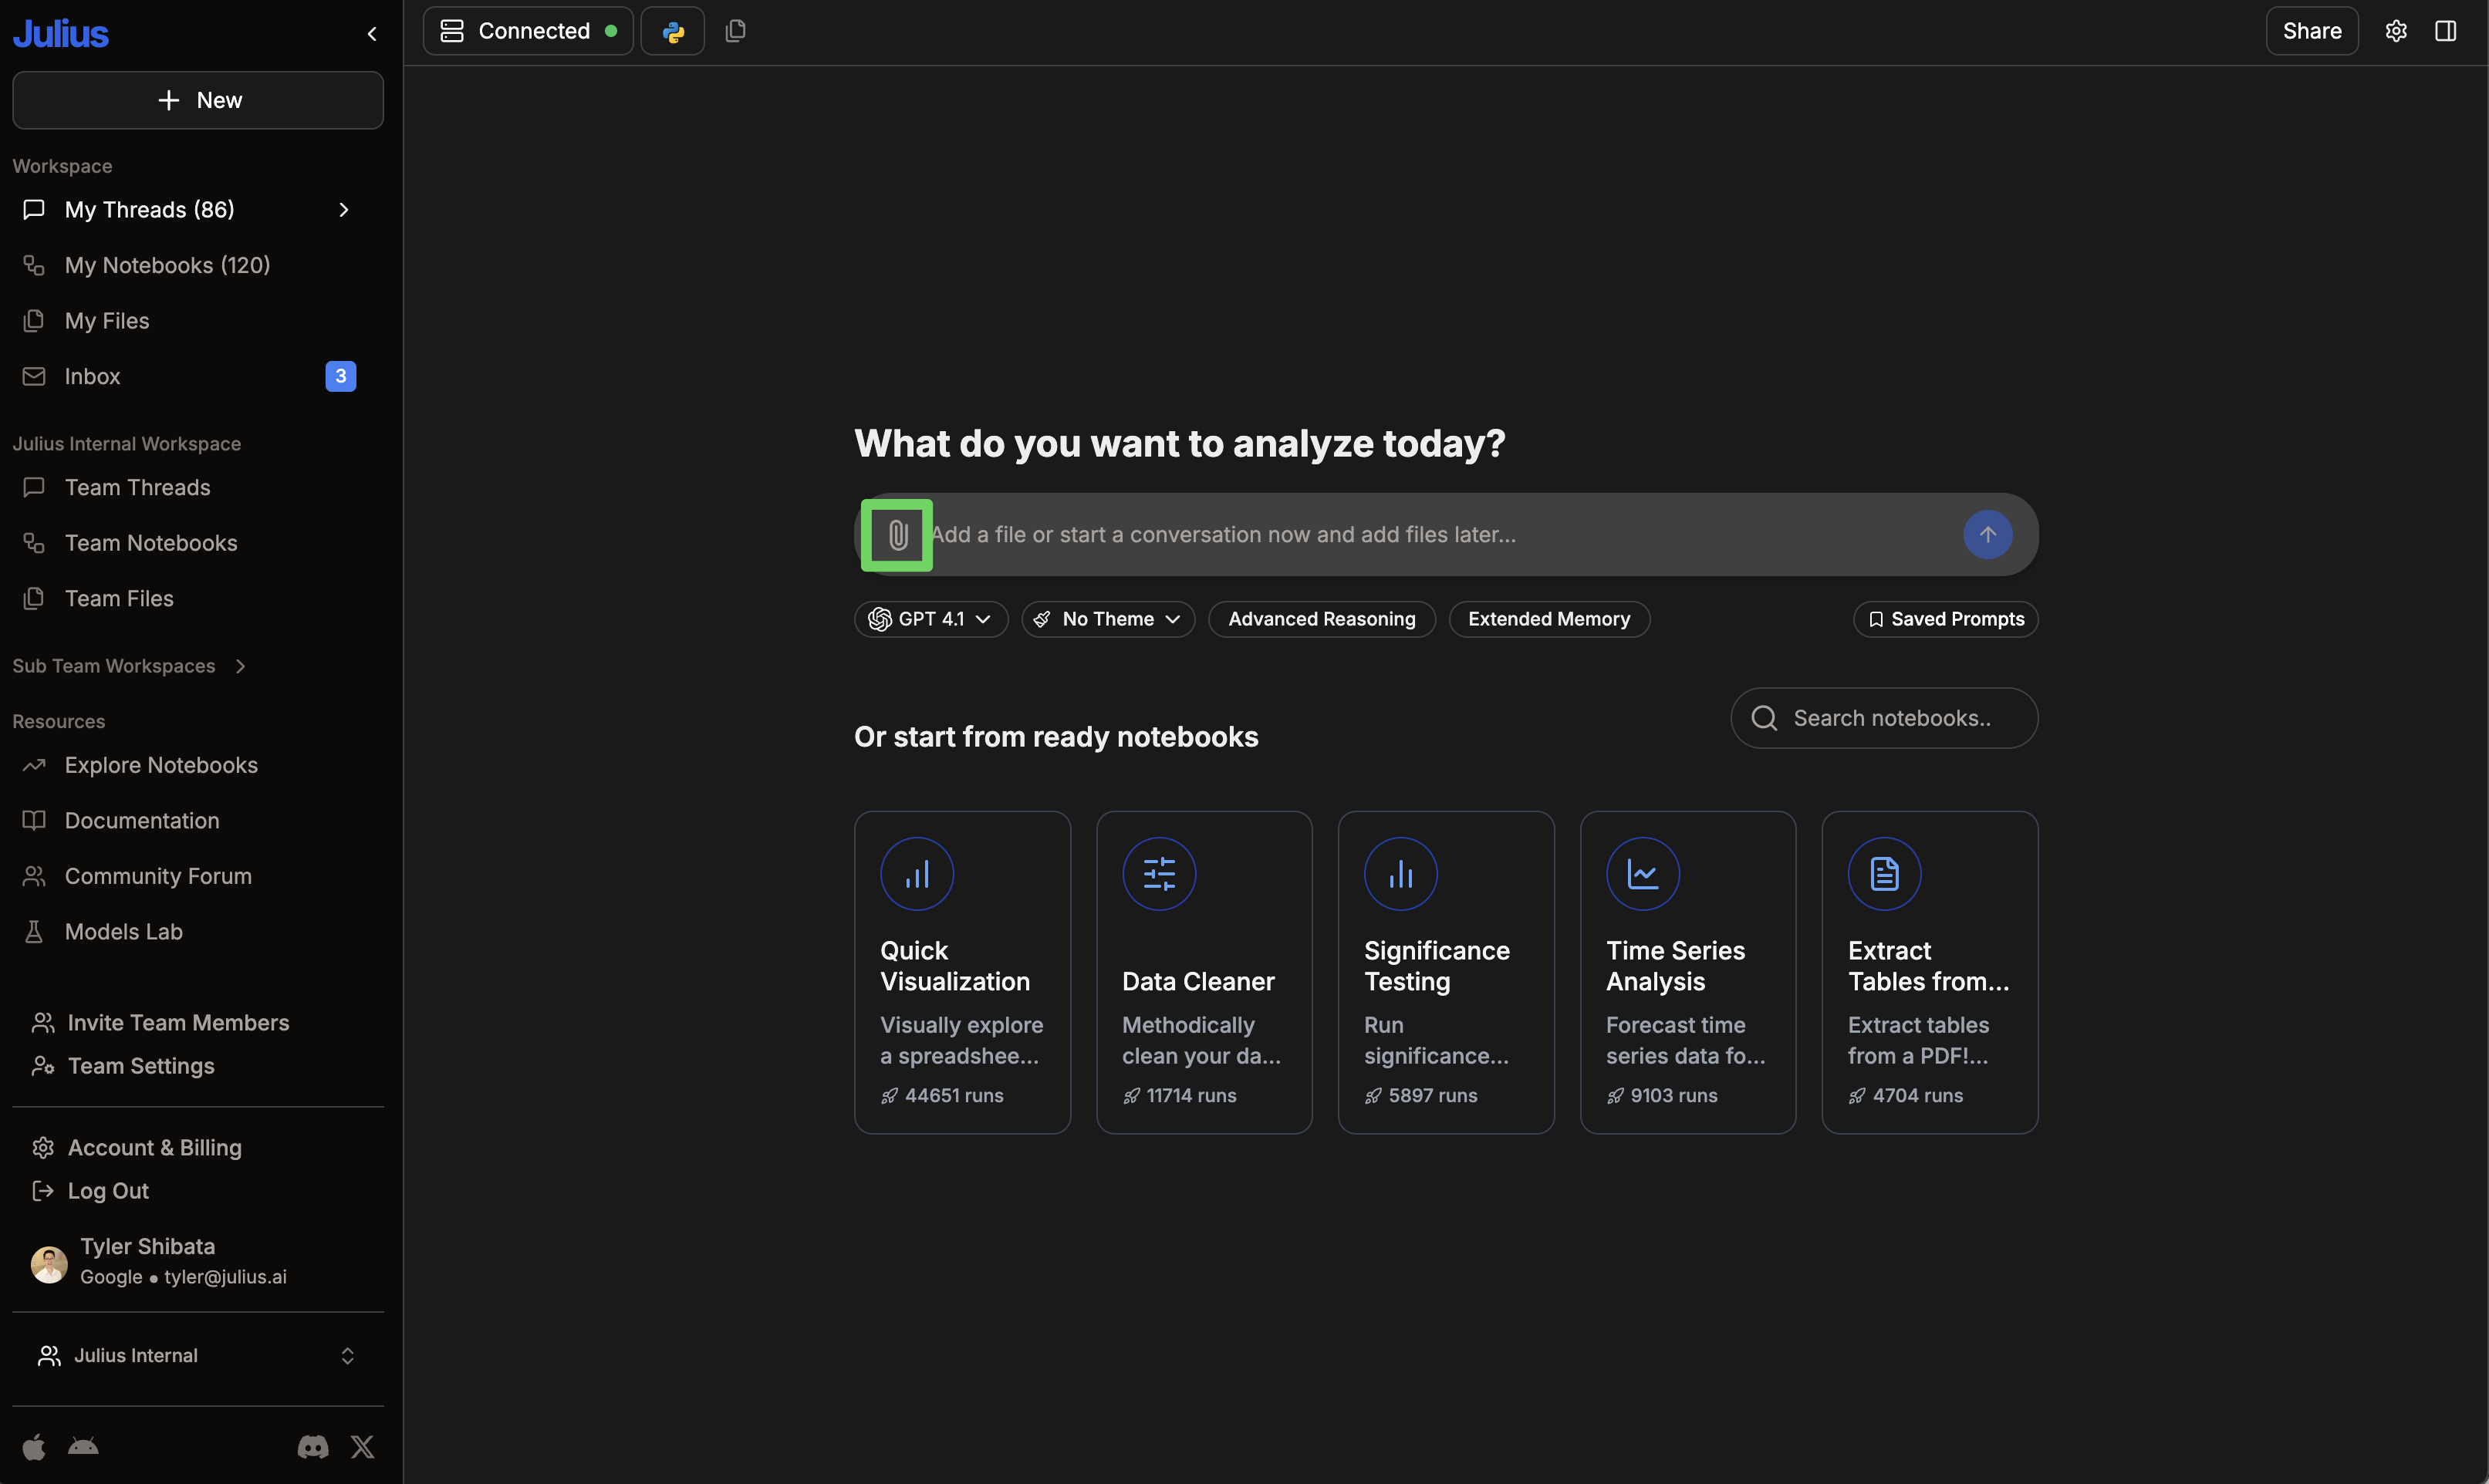Click the Discord icon in sidebar footer
Image resolution: width=2489 pixels, height=1484 pixels.
pos(313,1446)
